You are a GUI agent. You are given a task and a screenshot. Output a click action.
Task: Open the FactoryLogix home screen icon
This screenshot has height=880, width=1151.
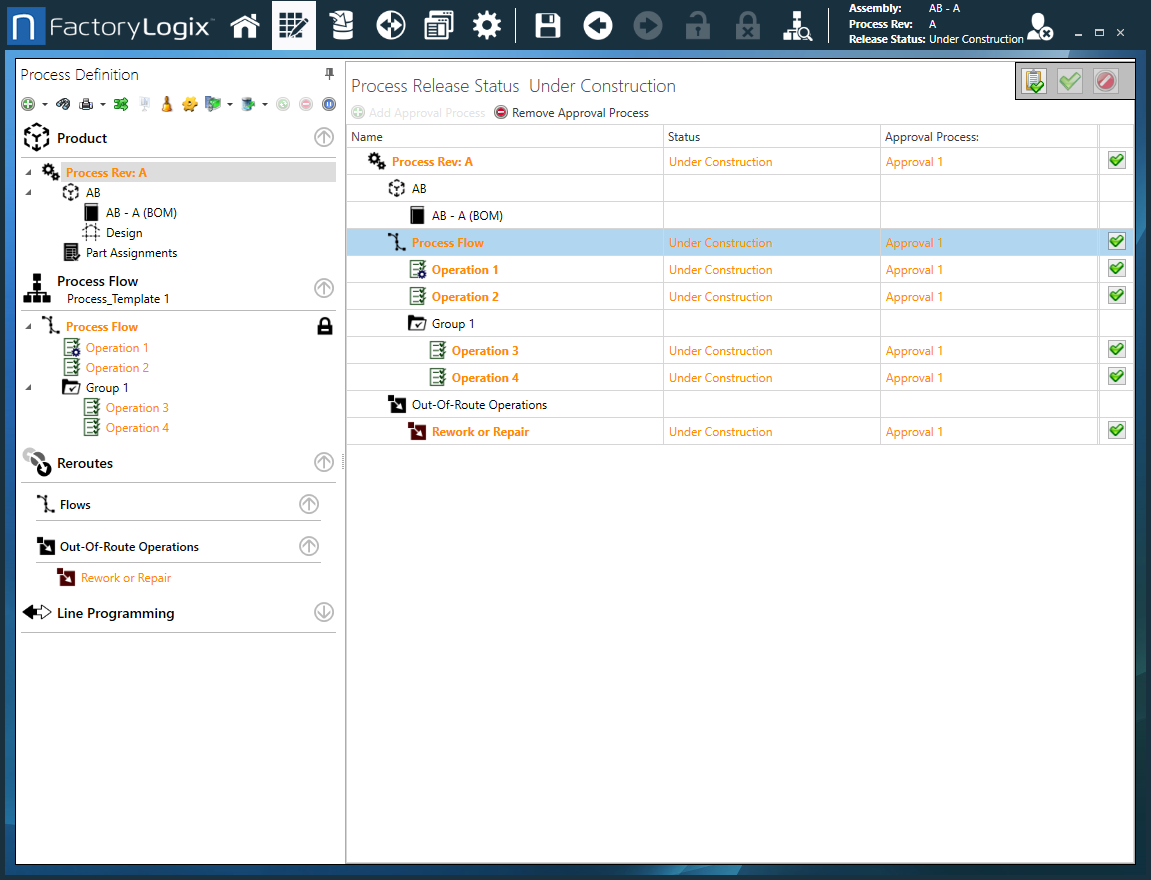click(x=245, y=24)
